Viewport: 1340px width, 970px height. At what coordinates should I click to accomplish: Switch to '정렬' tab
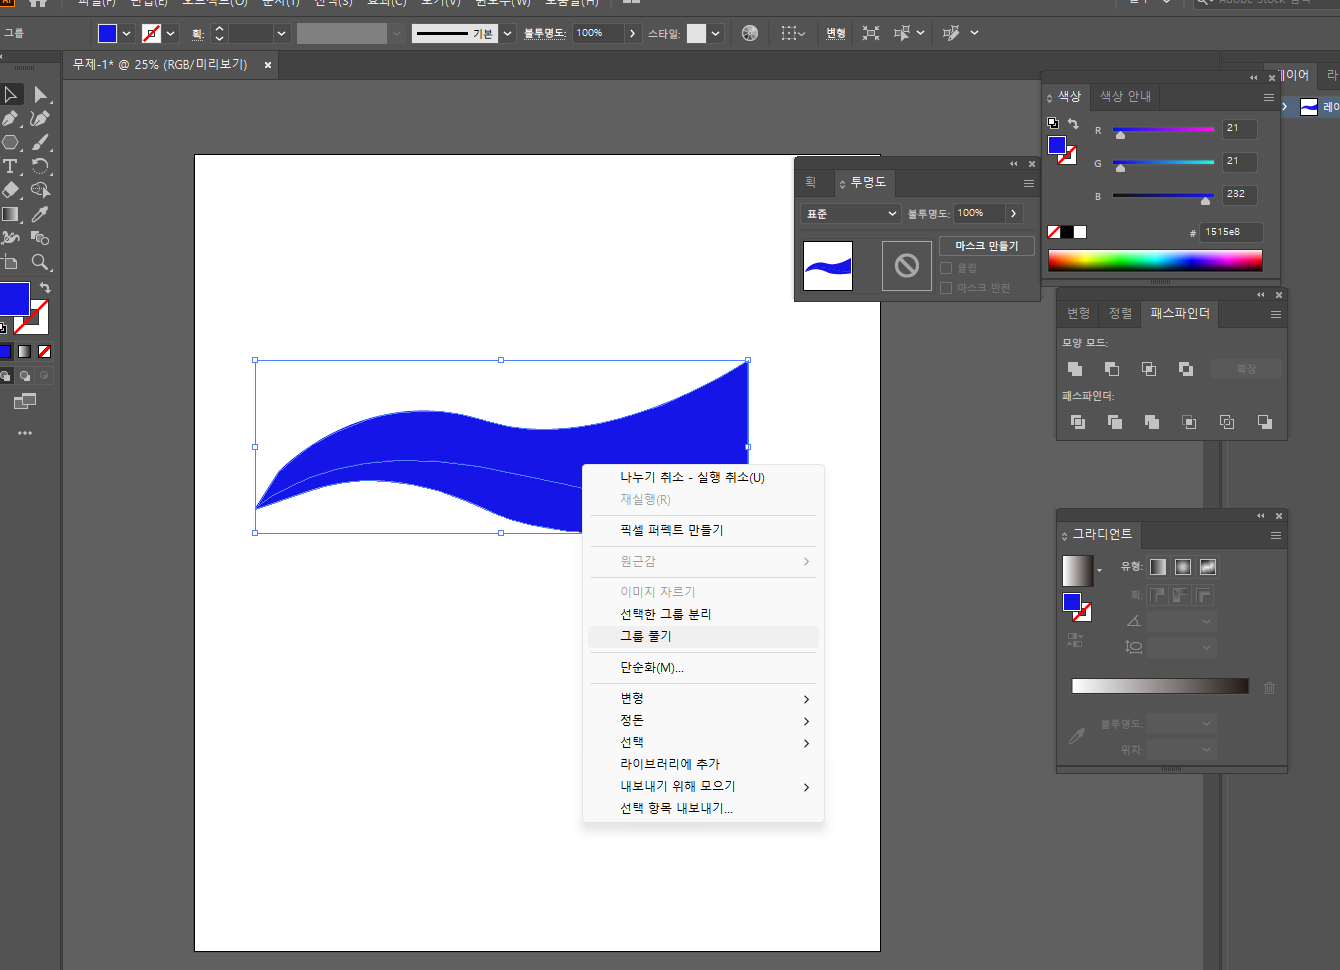(1120, 313)
